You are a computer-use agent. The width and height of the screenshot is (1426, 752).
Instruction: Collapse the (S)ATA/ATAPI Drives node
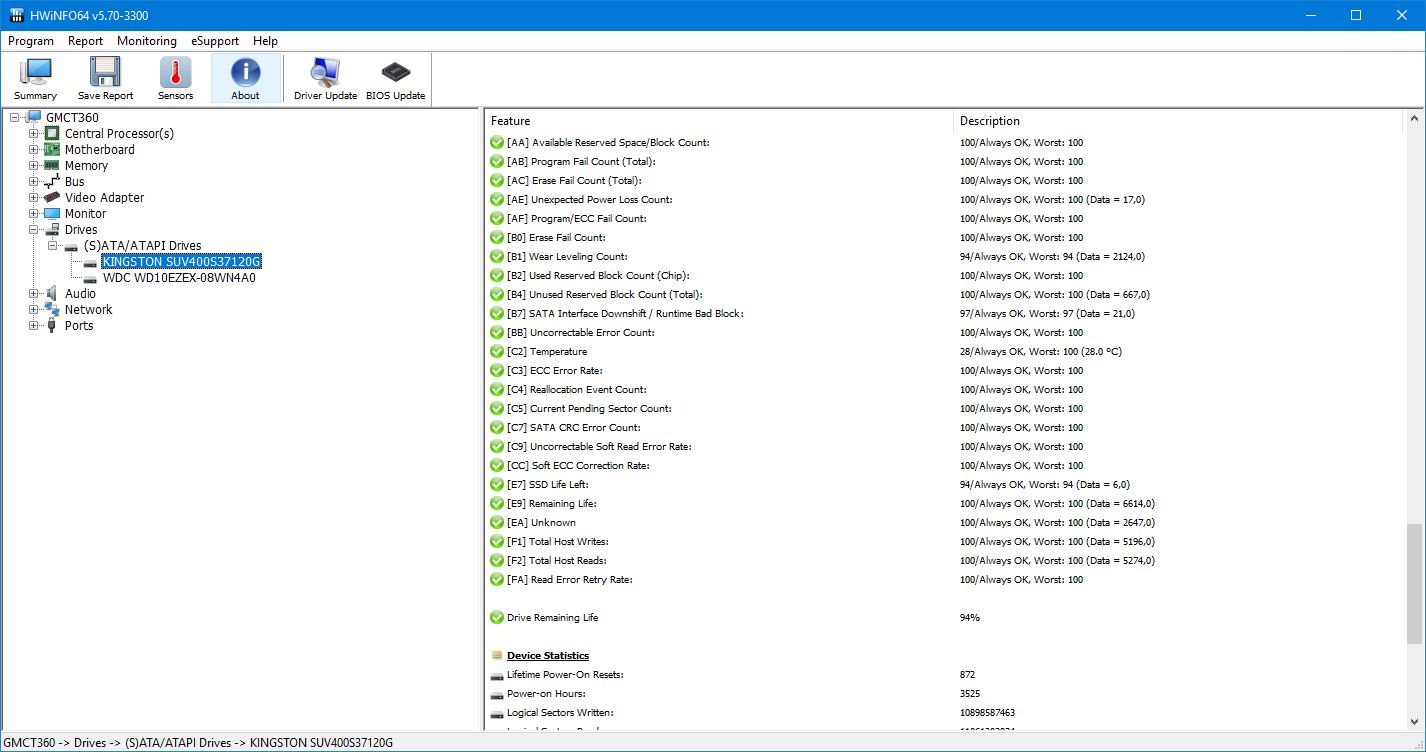tap(53, 246)
